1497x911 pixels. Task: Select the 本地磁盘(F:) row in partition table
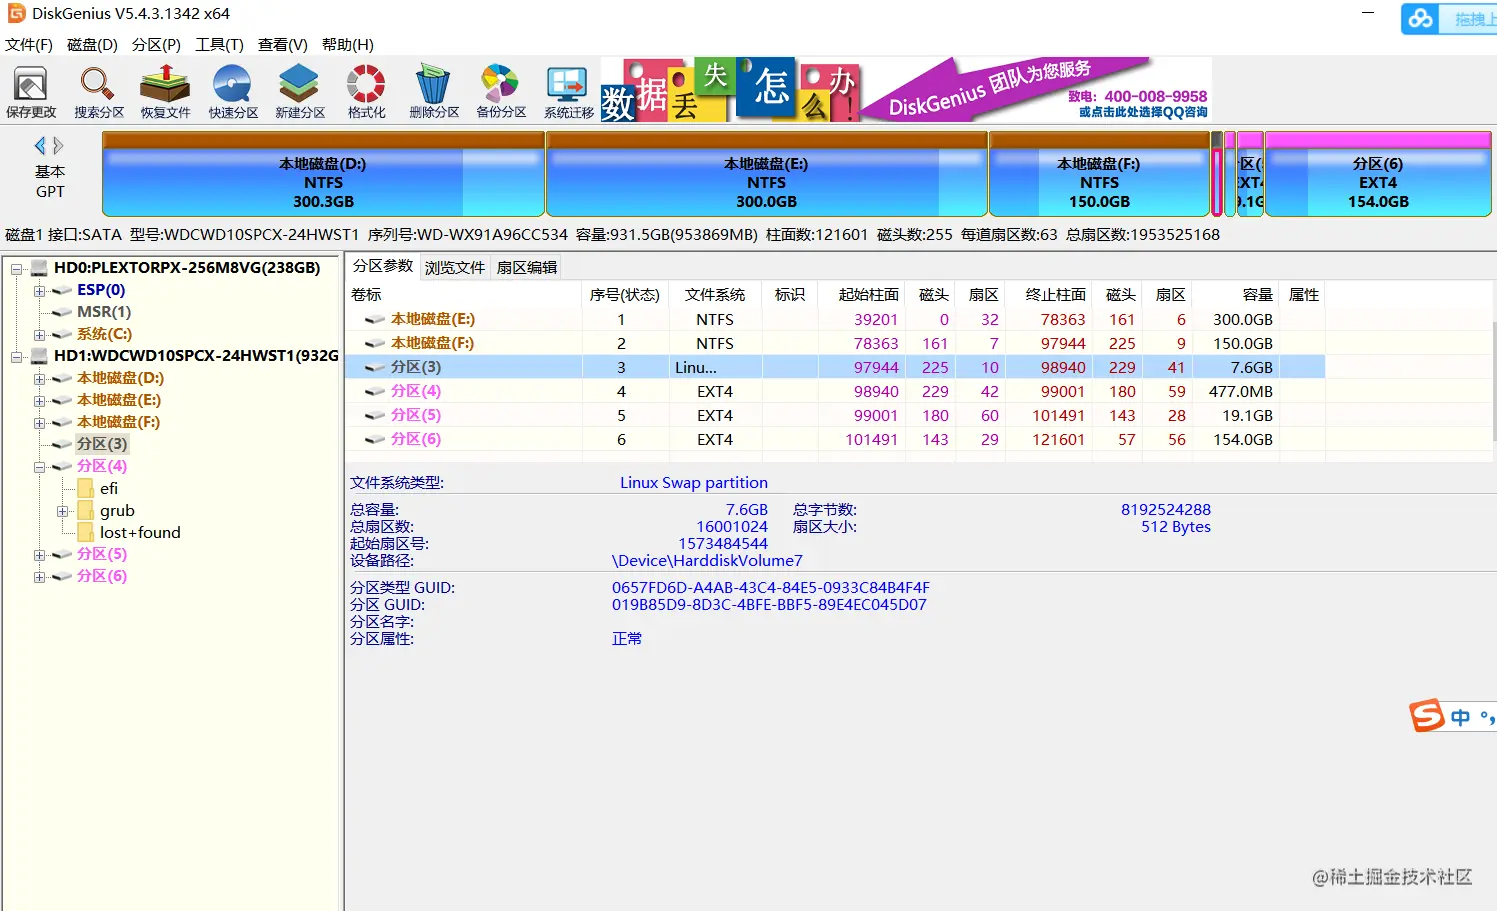coord(835,344)
